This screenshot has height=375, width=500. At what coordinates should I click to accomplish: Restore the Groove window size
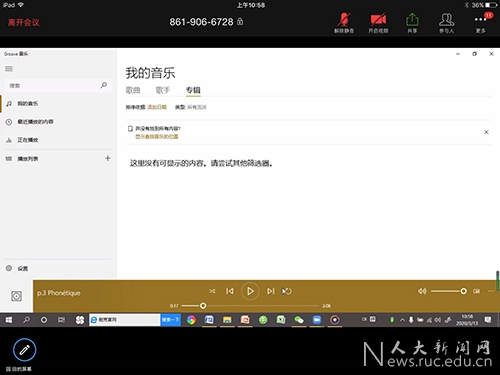pyautogui.click(x=475, y=54)
